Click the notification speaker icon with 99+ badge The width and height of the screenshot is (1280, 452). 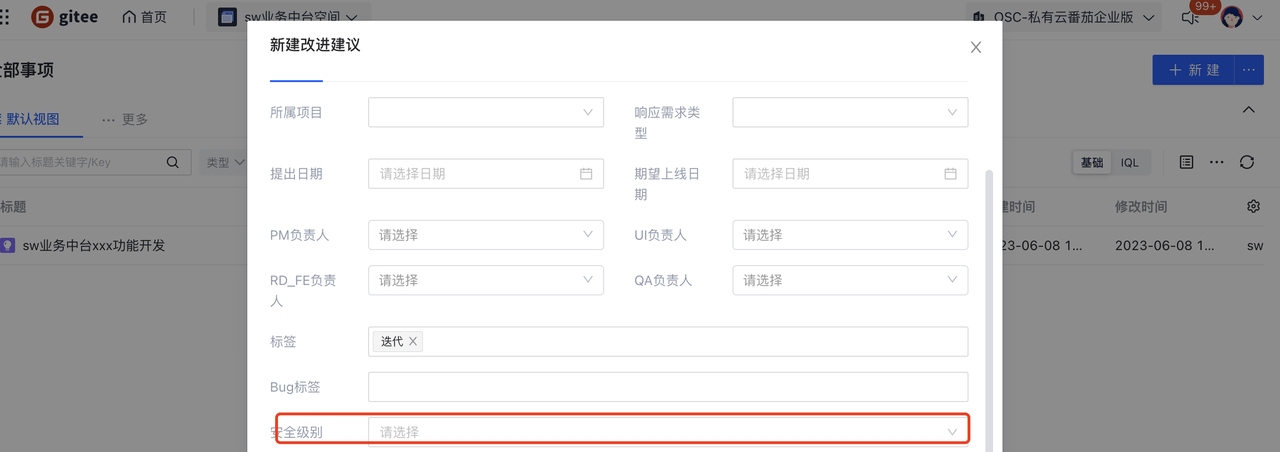pos(1191,16)
